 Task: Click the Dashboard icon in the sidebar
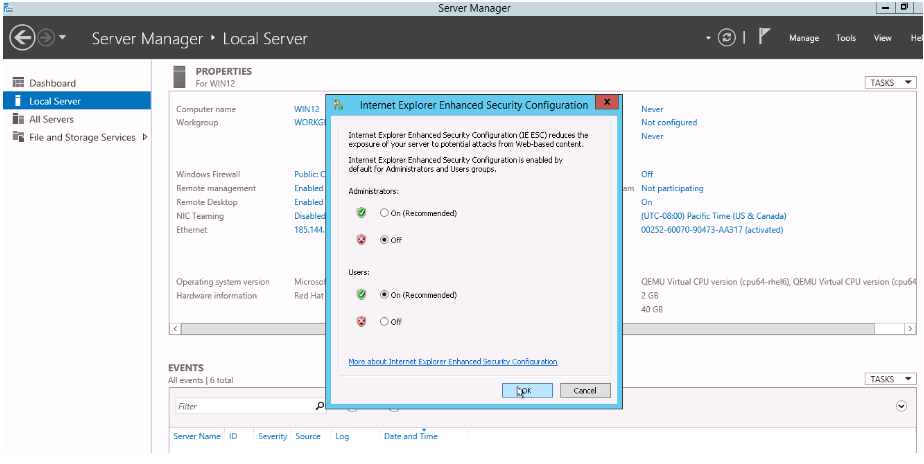[x=18, y=83]
